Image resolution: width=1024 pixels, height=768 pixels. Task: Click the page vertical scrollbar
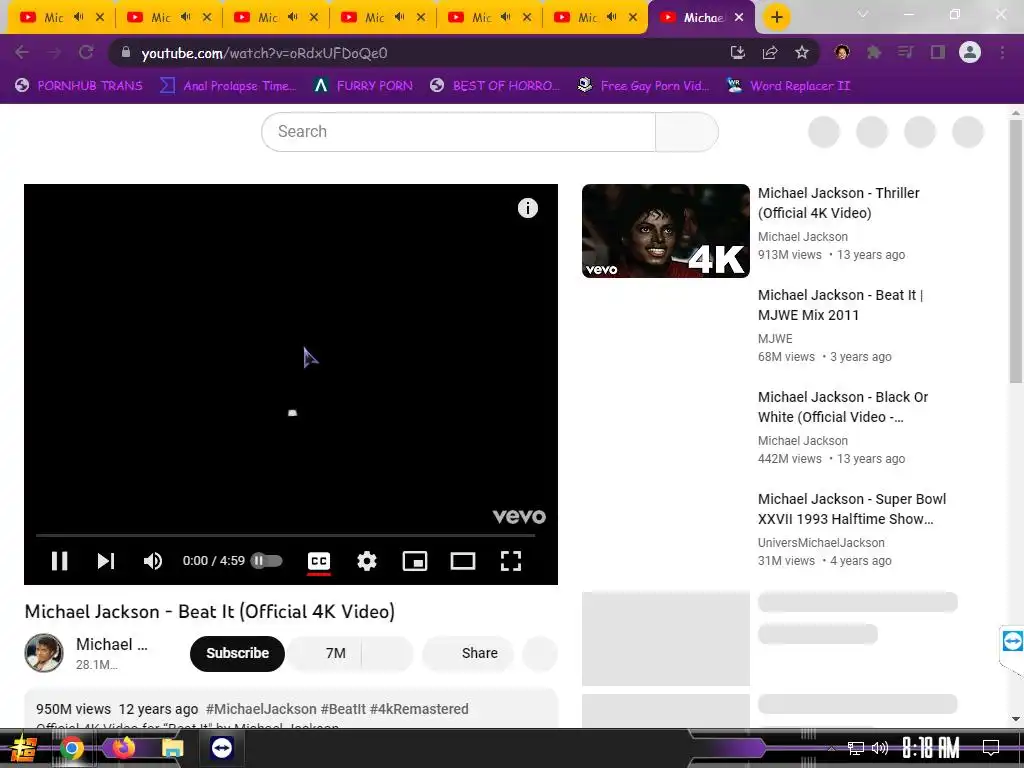pos(1016,251)
